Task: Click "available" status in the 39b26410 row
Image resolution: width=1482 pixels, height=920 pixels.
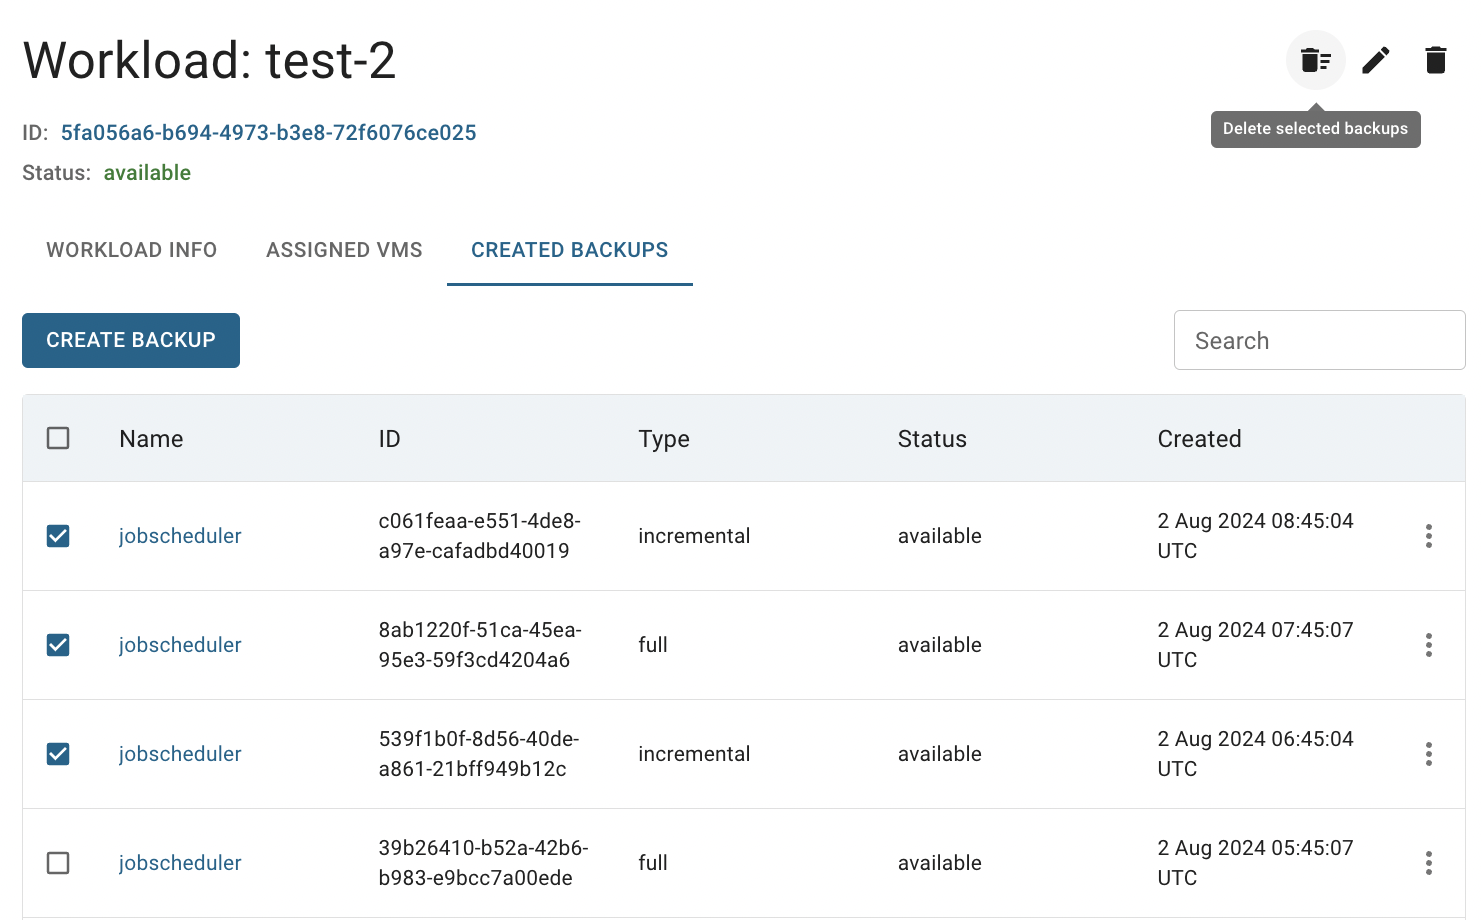Action: point(940,863)
